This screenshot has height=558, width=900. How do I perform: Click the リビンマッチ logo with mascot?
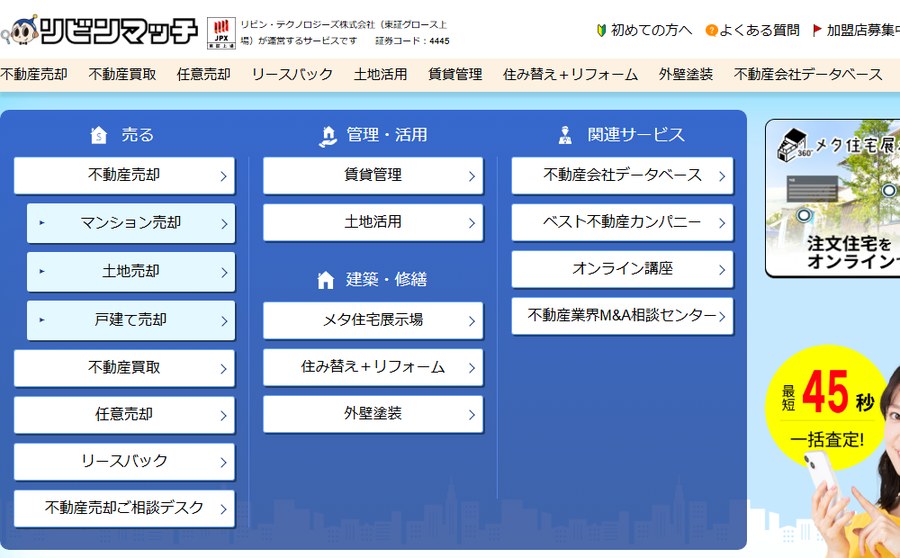[99, 31]
